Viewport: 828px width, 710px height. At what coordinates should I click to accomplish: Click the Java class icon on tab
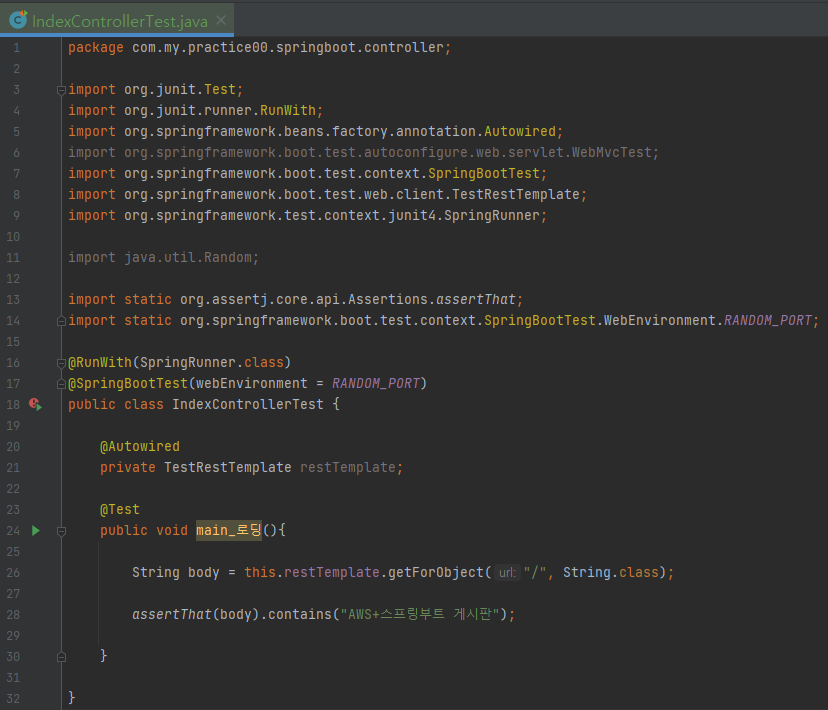click(18, 20)
